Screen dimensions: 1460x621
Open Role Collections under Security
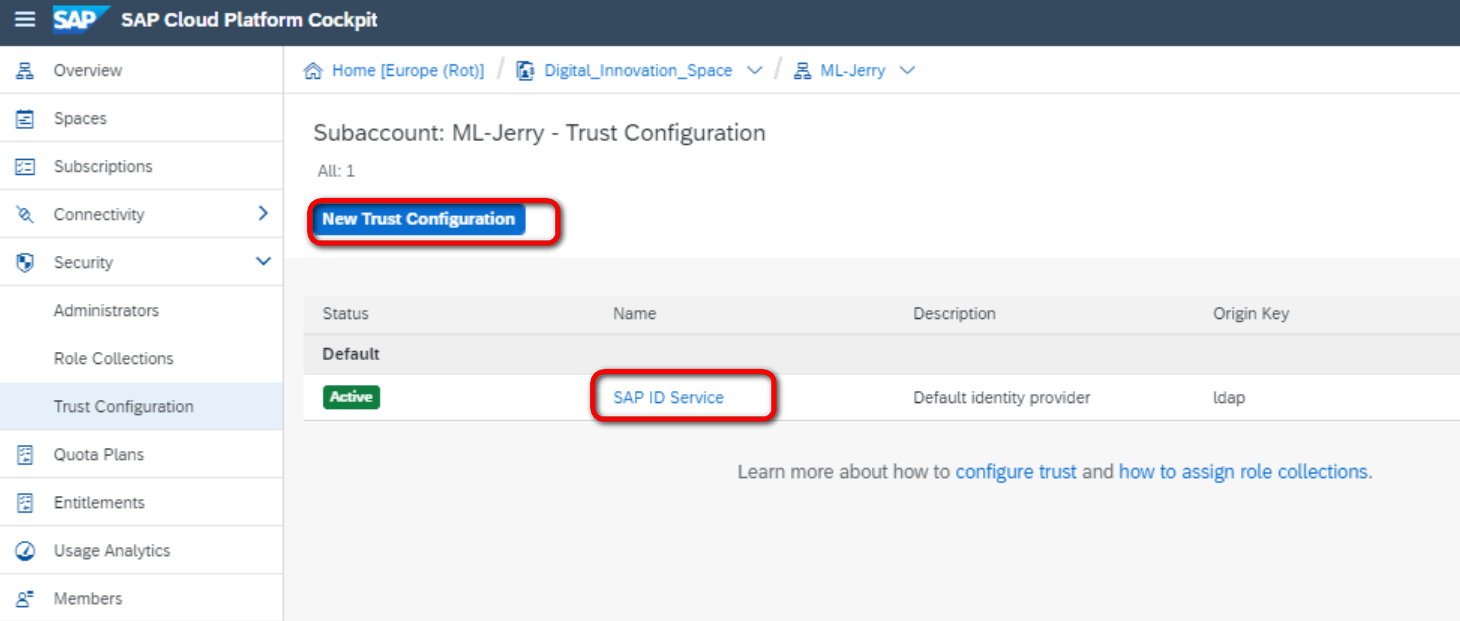(x=141, y=359)
